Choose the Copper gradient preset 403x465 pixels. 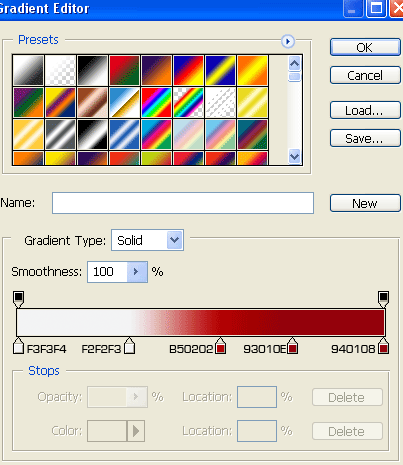(x=92, y=102)
